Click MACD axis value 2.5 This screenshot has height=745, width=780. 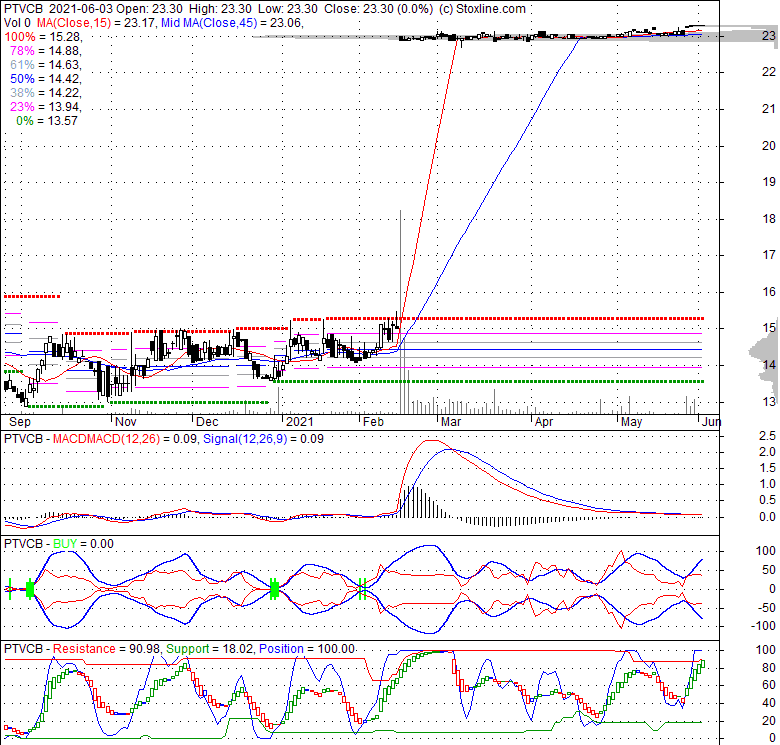(x=767, y=436)
